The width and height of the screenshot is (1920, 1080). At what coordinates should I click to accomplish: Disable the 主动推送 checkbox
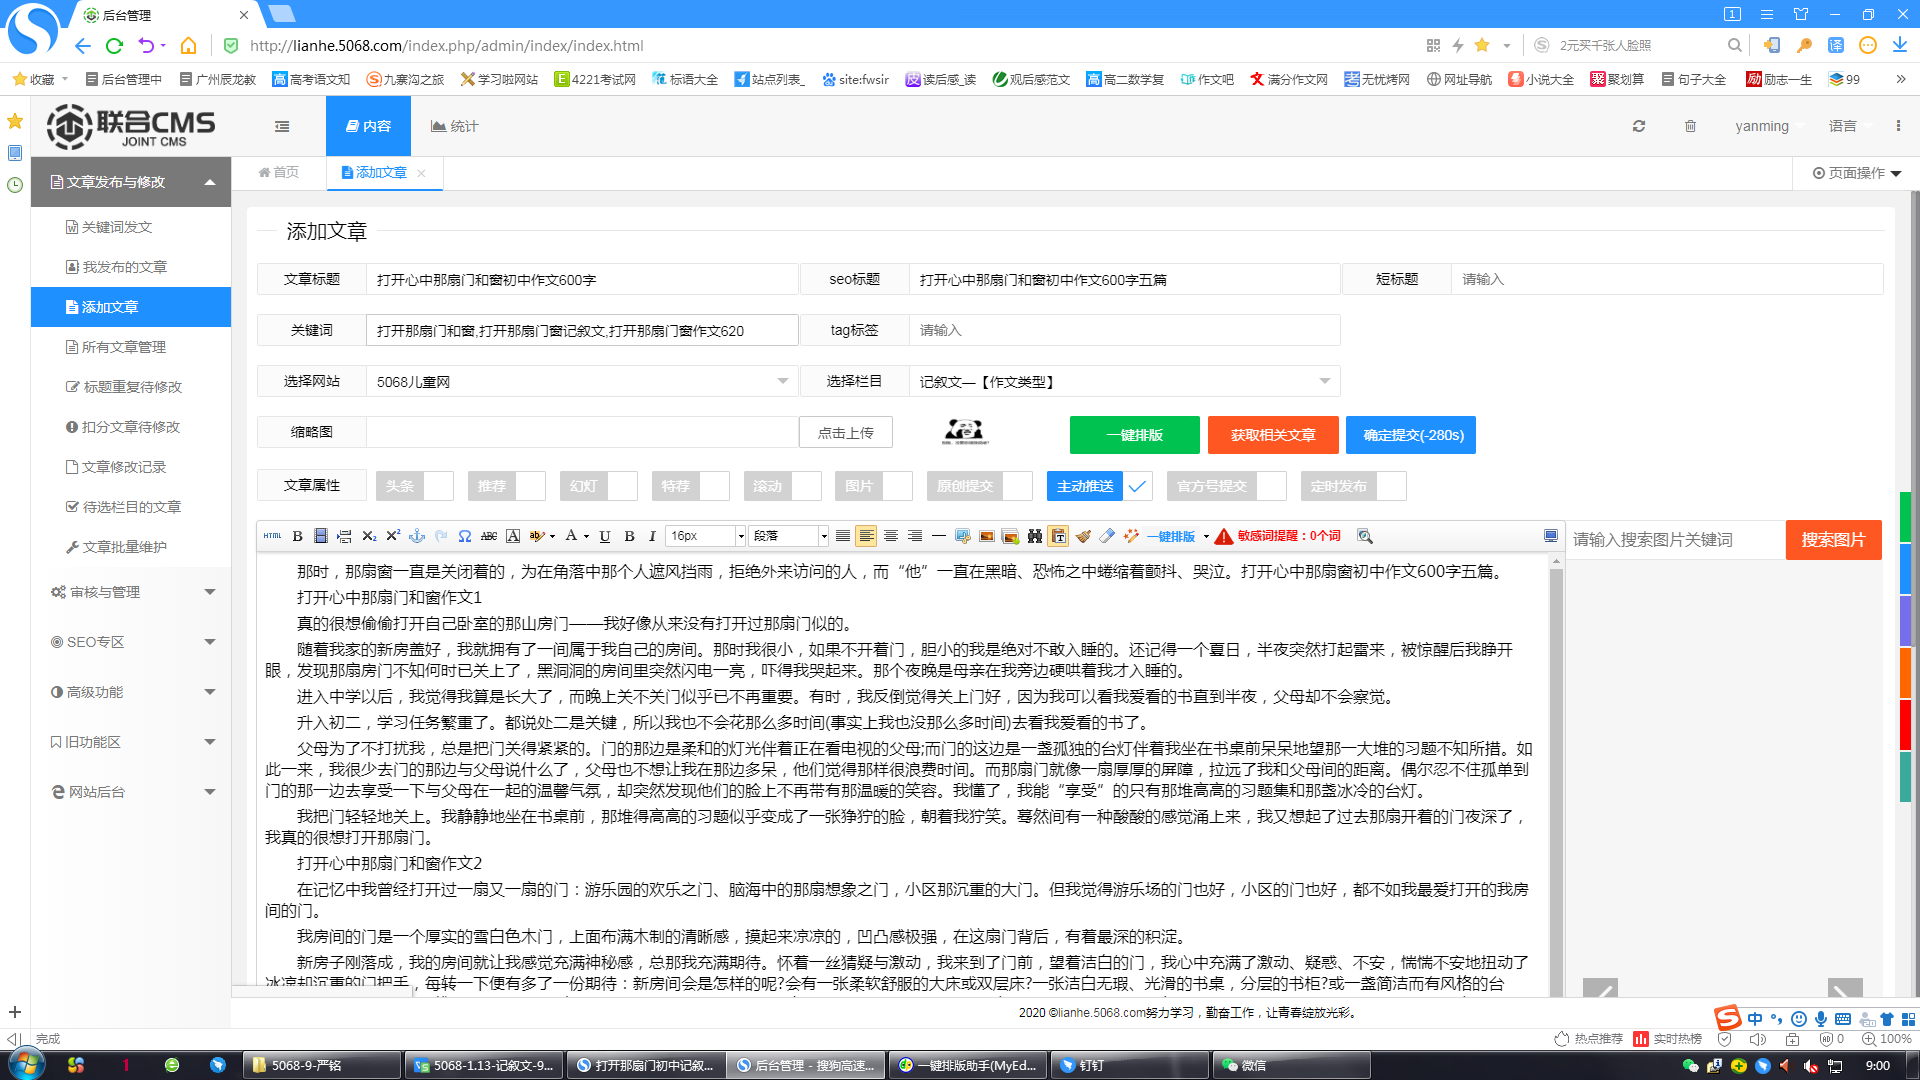(1136, 486)
